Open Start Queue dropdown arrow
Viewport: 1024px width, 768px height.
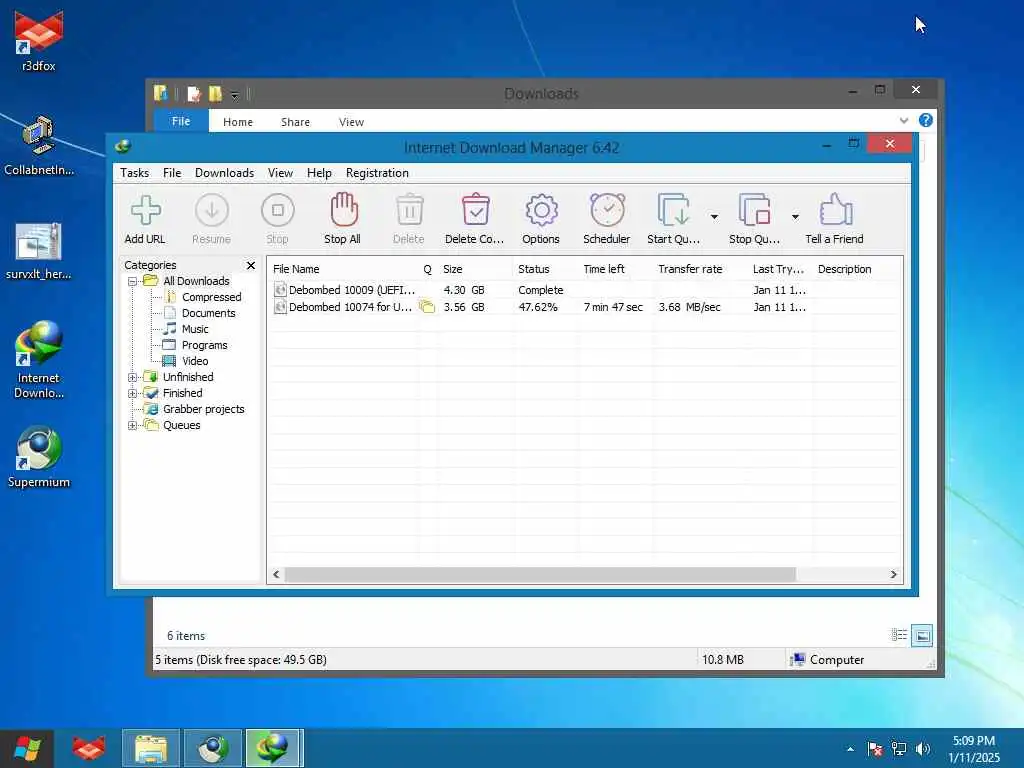[x=714, y=217]
